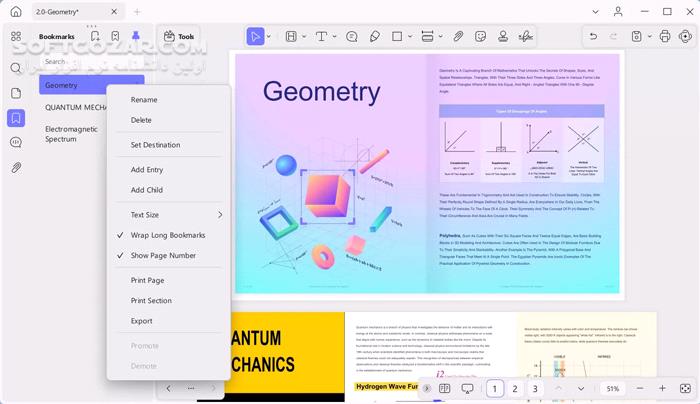Pick the sticky note comment tool
The width and height of the screenshot is (700, 404).
352,37
